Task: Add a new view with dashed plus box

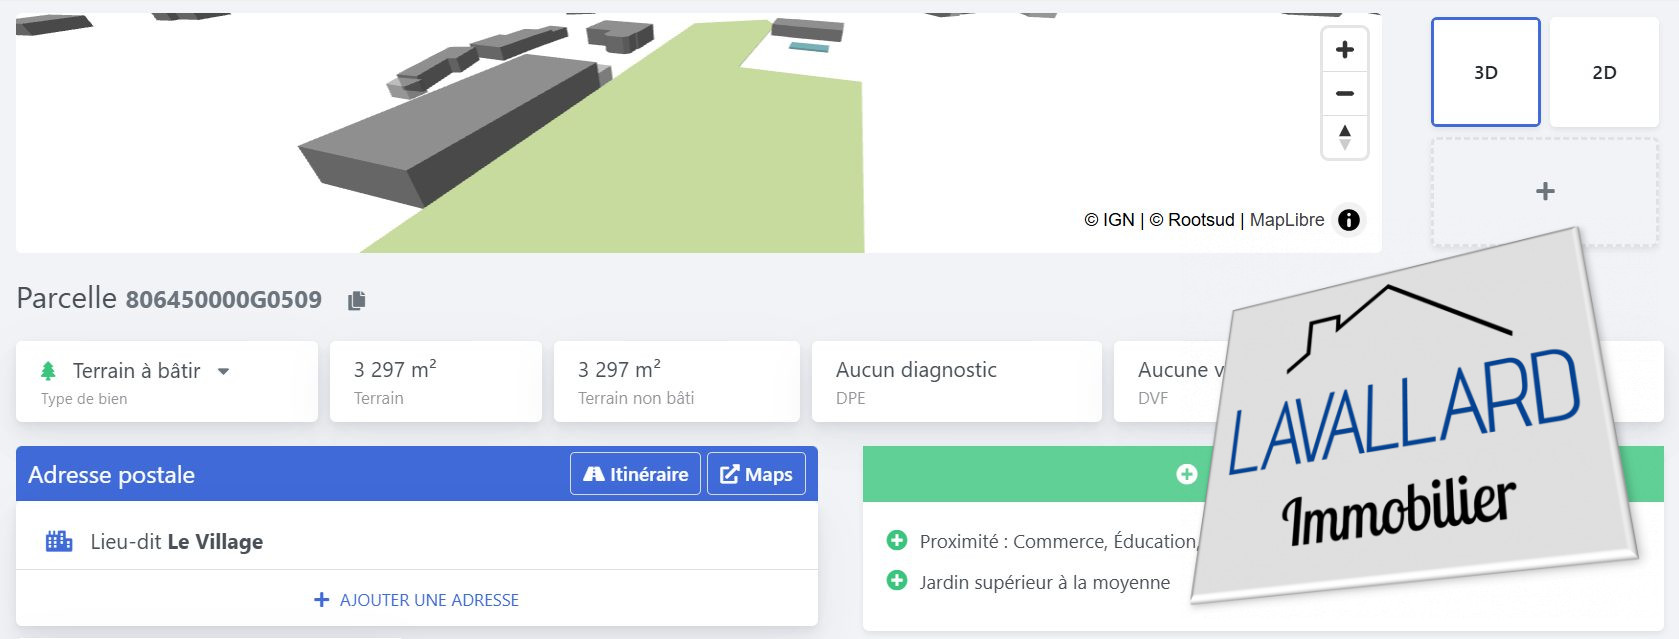Action: 1544,191
